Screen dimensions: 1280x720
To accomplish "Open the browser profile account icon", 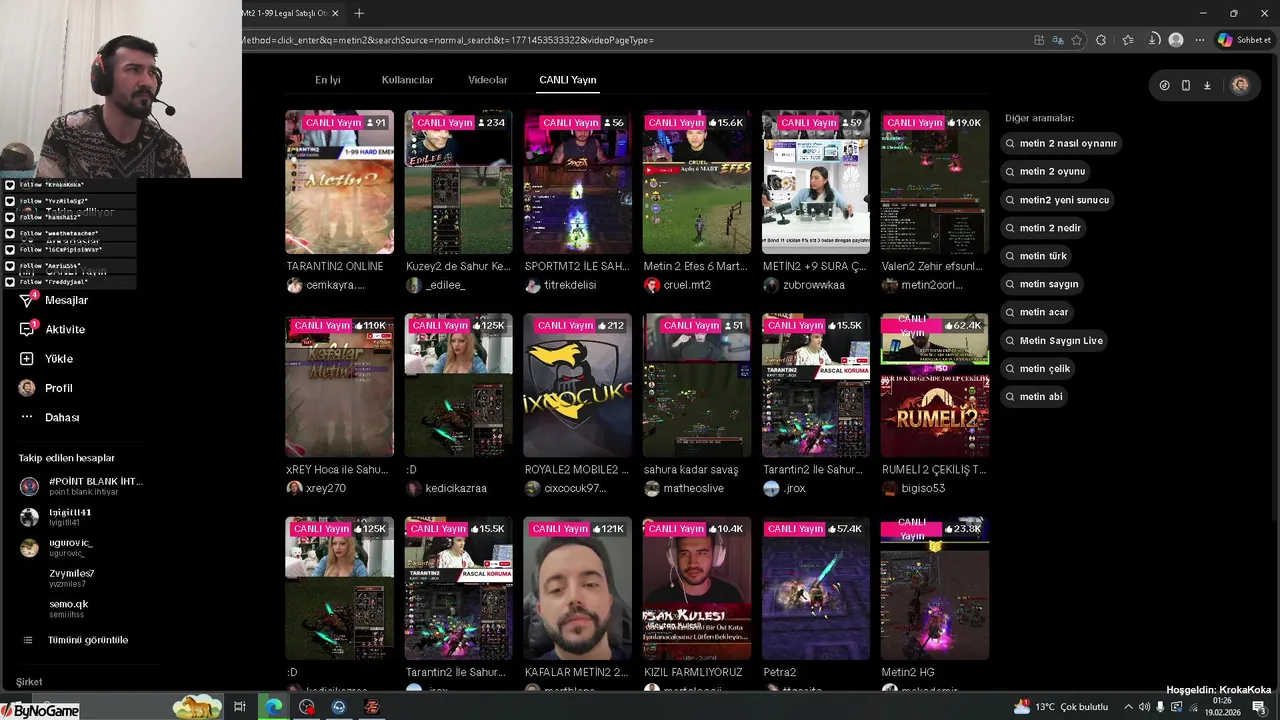I will (1176, 40).
